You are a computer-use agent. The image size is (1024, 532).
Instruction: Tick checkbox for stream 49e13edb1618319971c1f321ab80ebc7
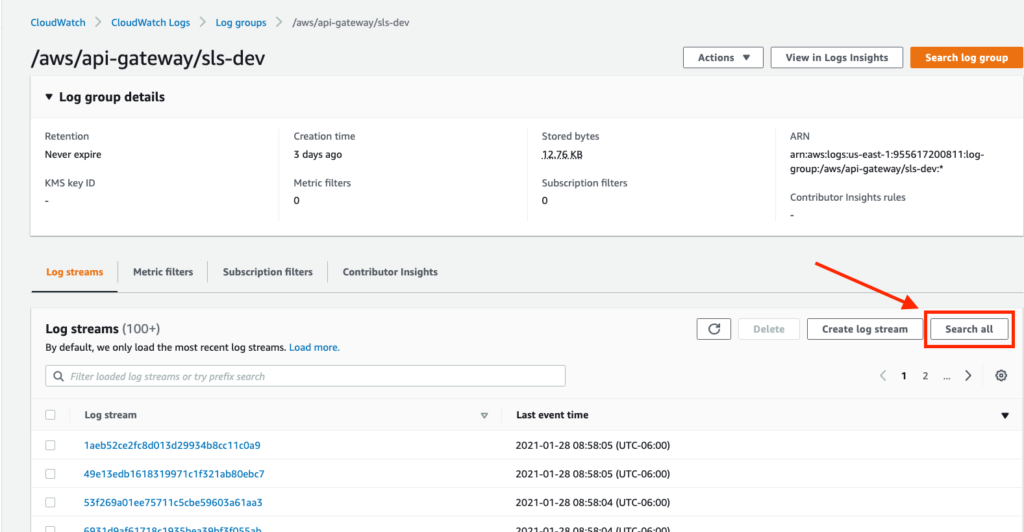pos(51,473)
